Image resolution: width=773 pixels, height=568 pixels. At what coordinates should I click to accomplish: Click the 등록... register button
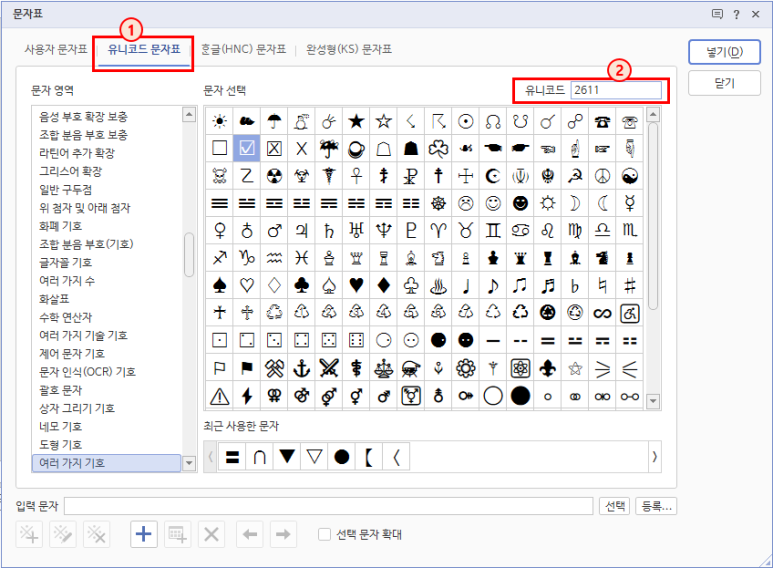656,506
